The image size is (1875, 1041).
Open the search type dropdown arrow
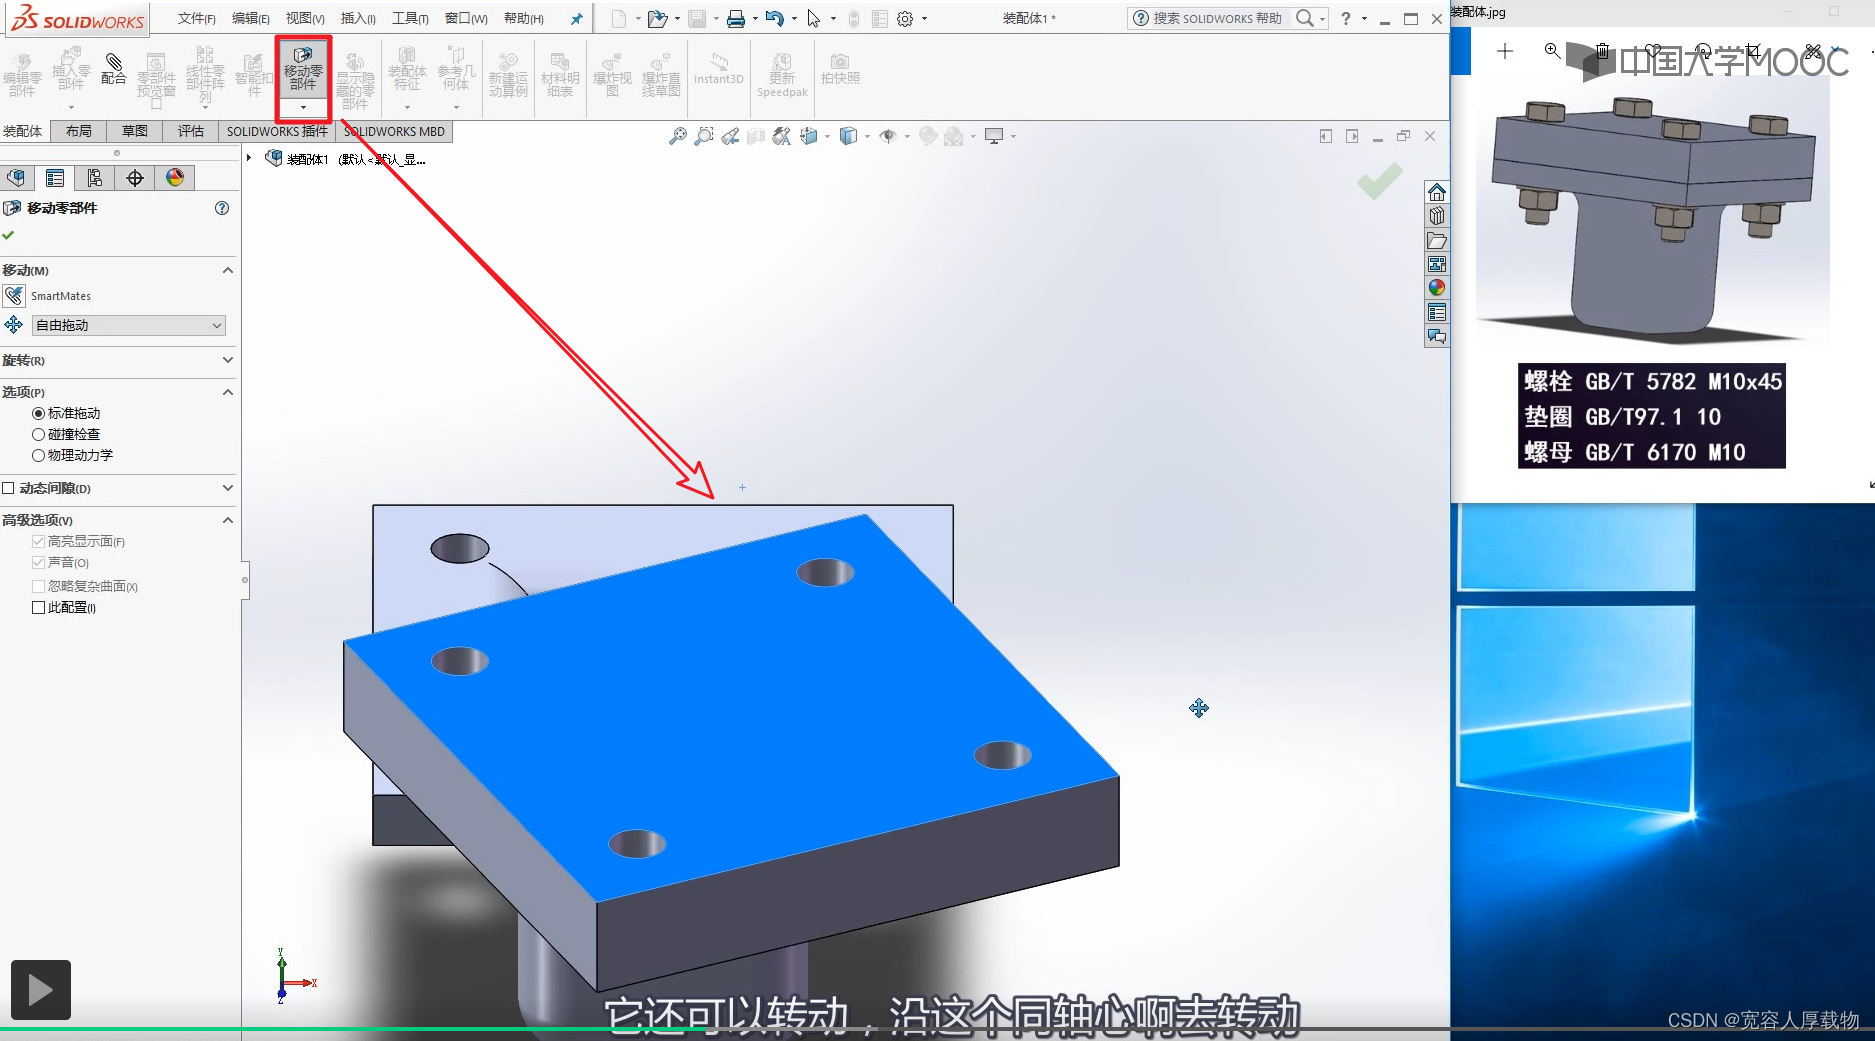click(1322, 19)
